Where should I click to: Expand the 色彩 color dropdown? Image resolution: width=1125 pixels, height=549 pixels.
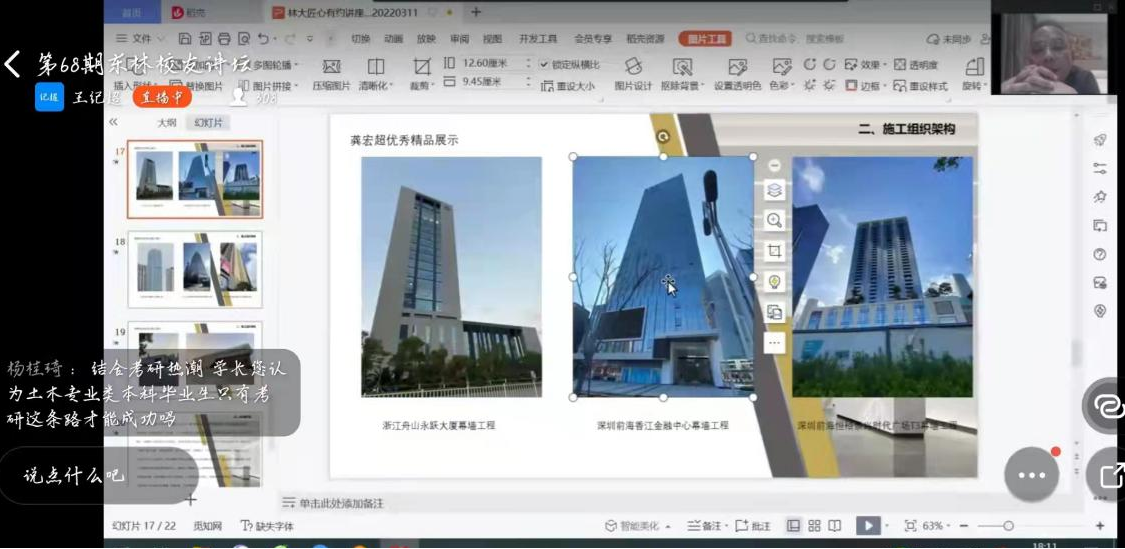[781, 85]
